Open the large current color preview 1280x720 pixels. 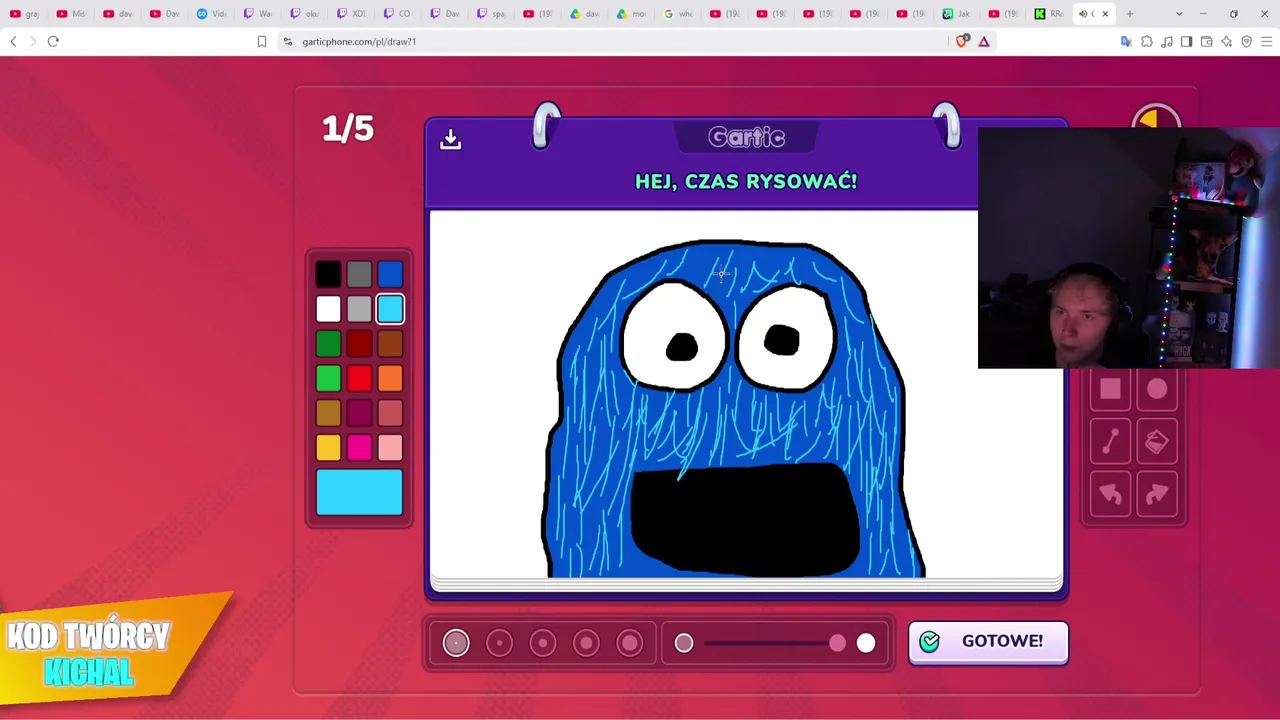(359, 493)
